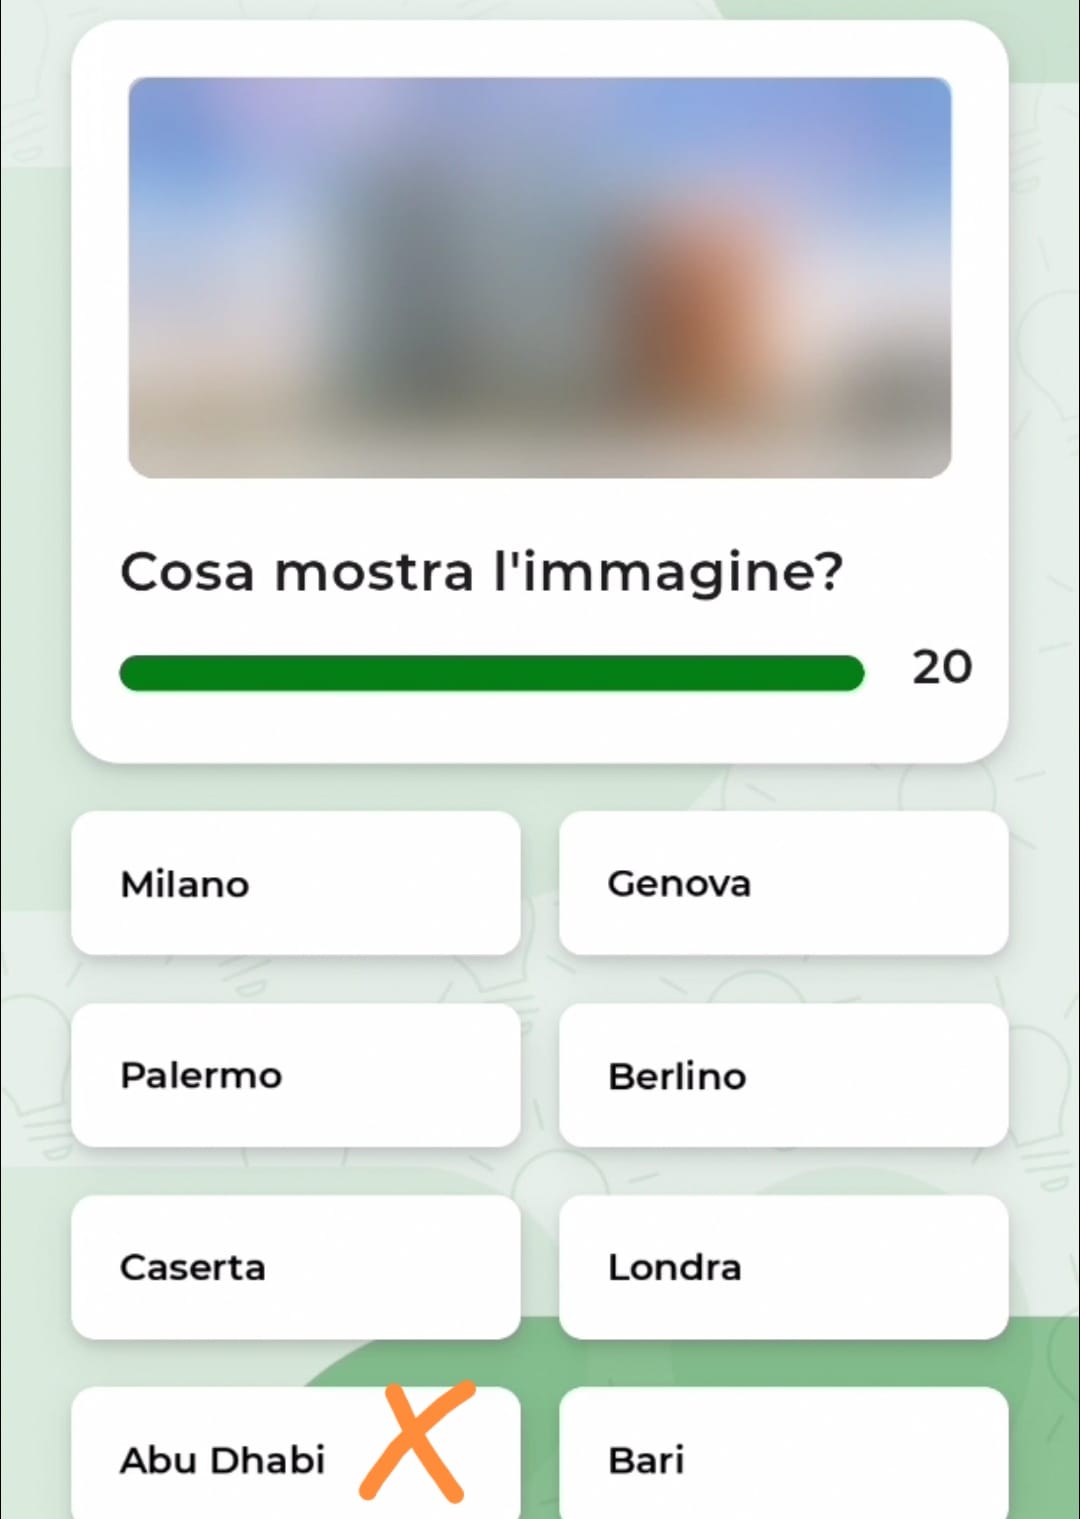
Task: Click the countdown number 20
Action: (x=941, y=667)
